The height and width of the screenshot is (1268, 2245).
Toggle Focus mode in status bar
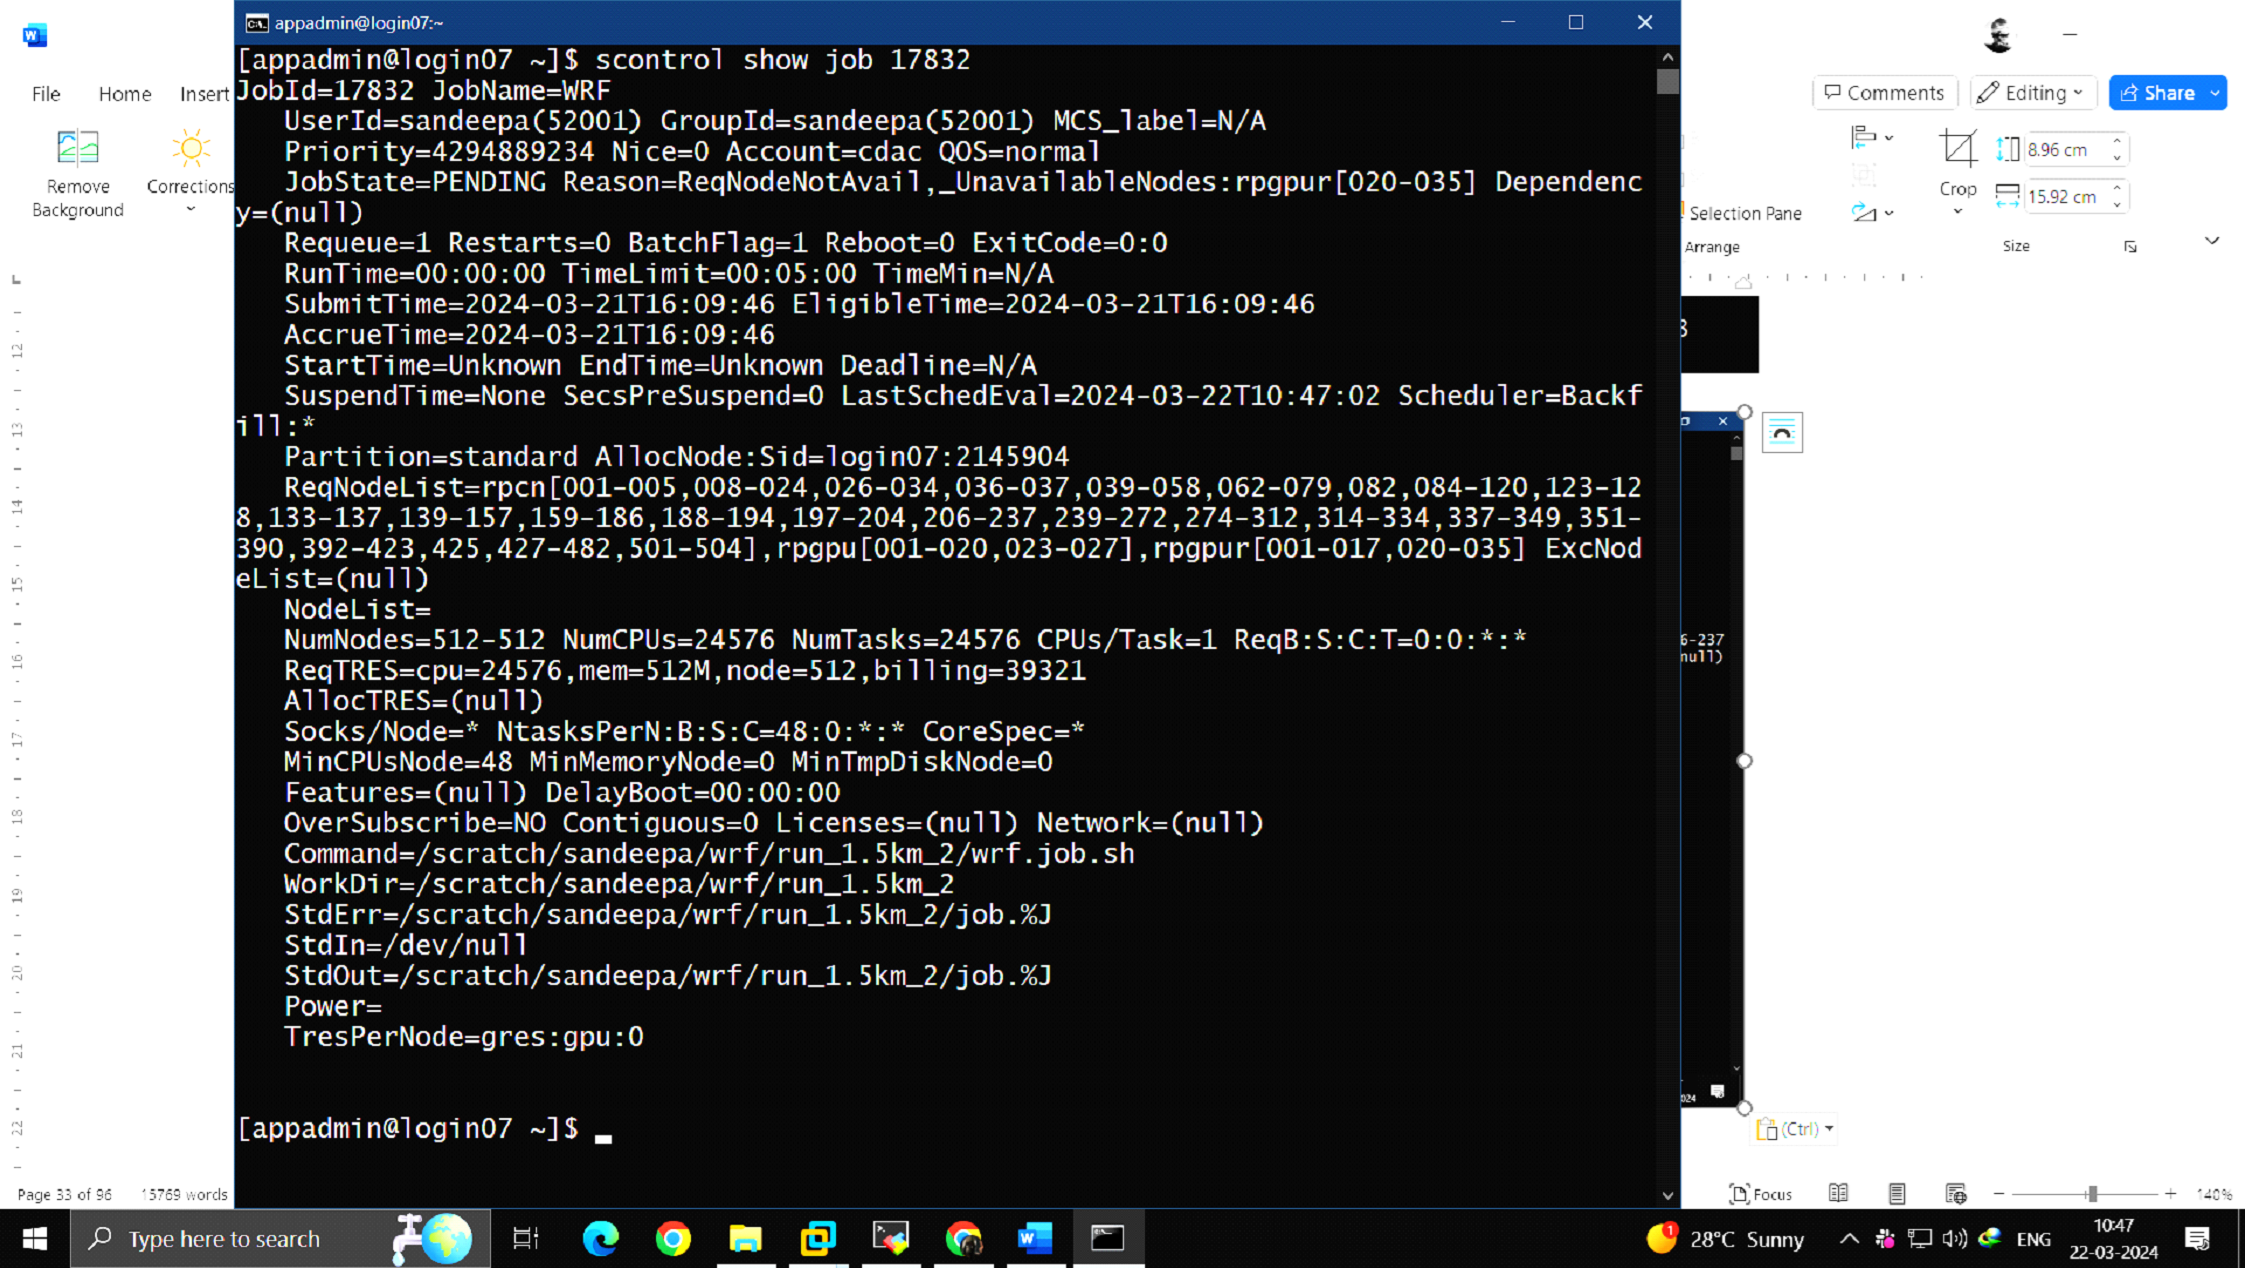point(1761,1193)
